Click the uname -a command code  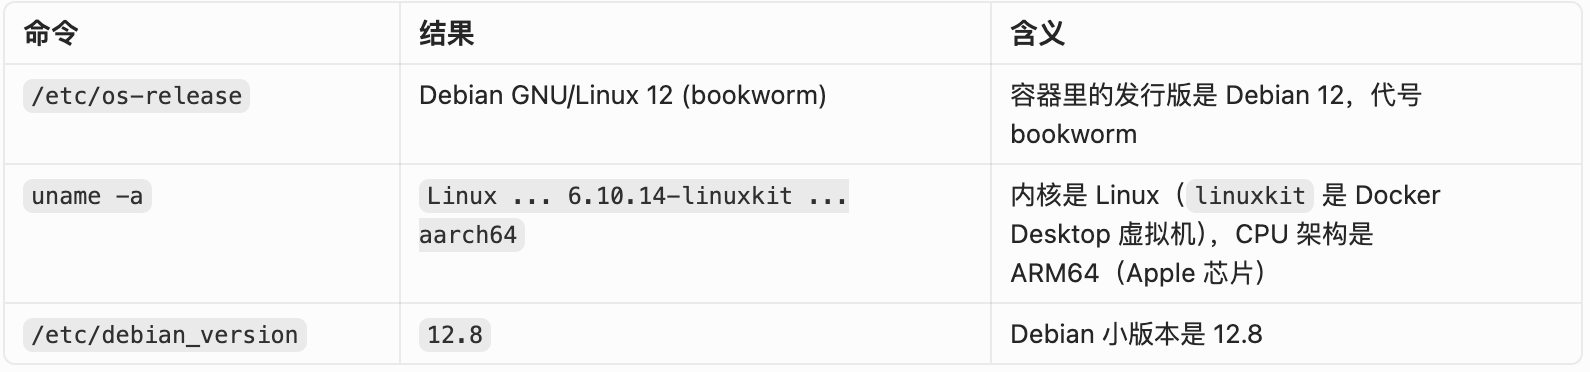(x=87, y=196)
